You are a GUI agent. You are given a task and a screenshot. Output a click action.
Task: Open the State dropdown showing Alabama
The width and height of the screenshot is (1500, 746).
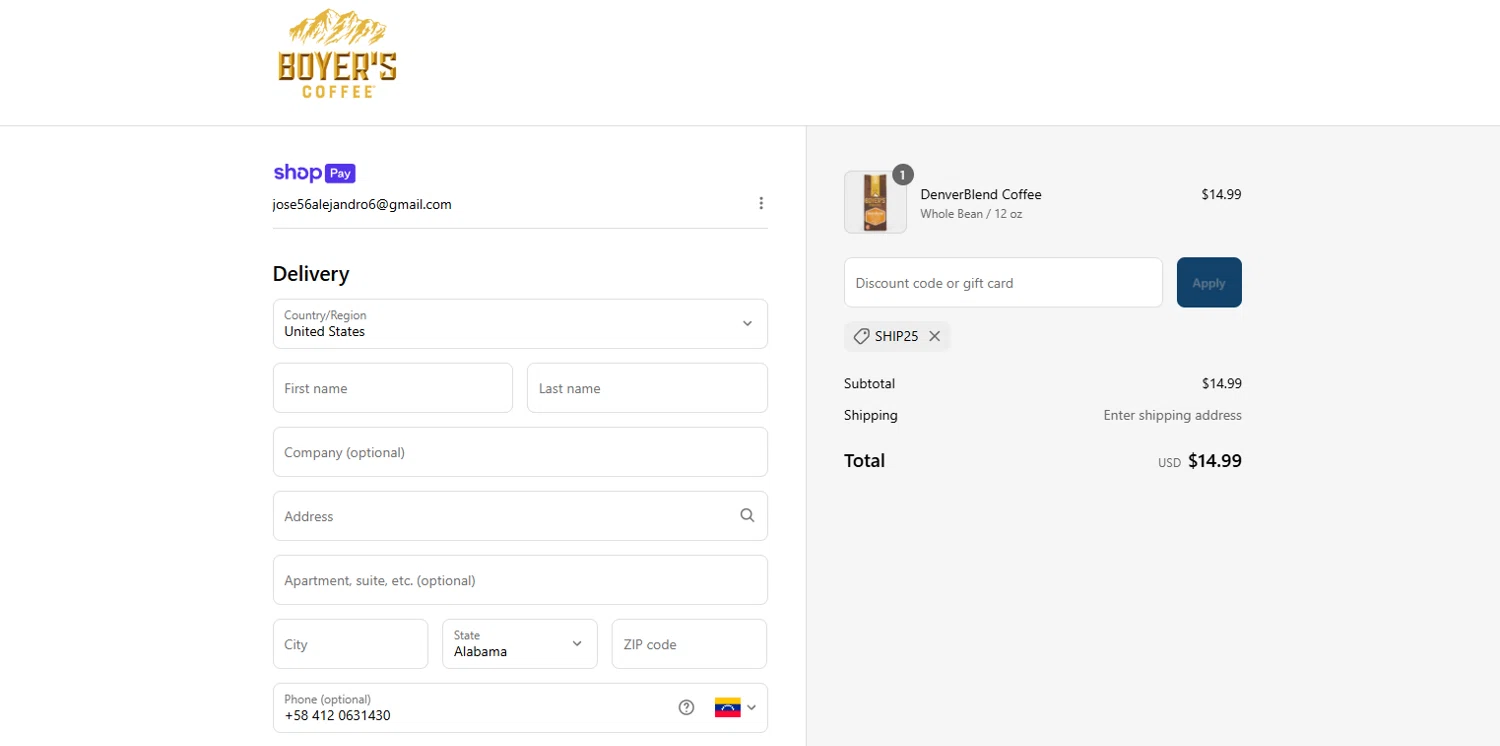point(520,644)
